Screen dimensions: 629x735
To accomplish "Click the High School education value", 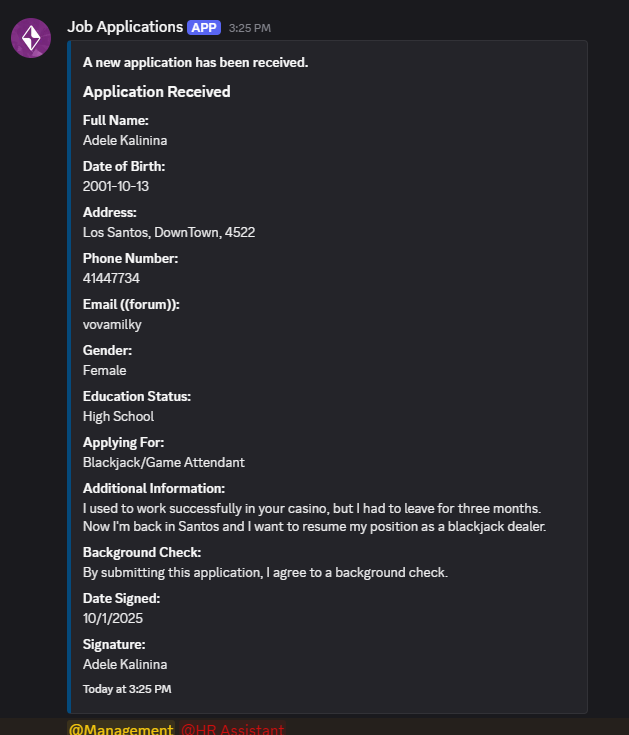I will coord(119,416).
